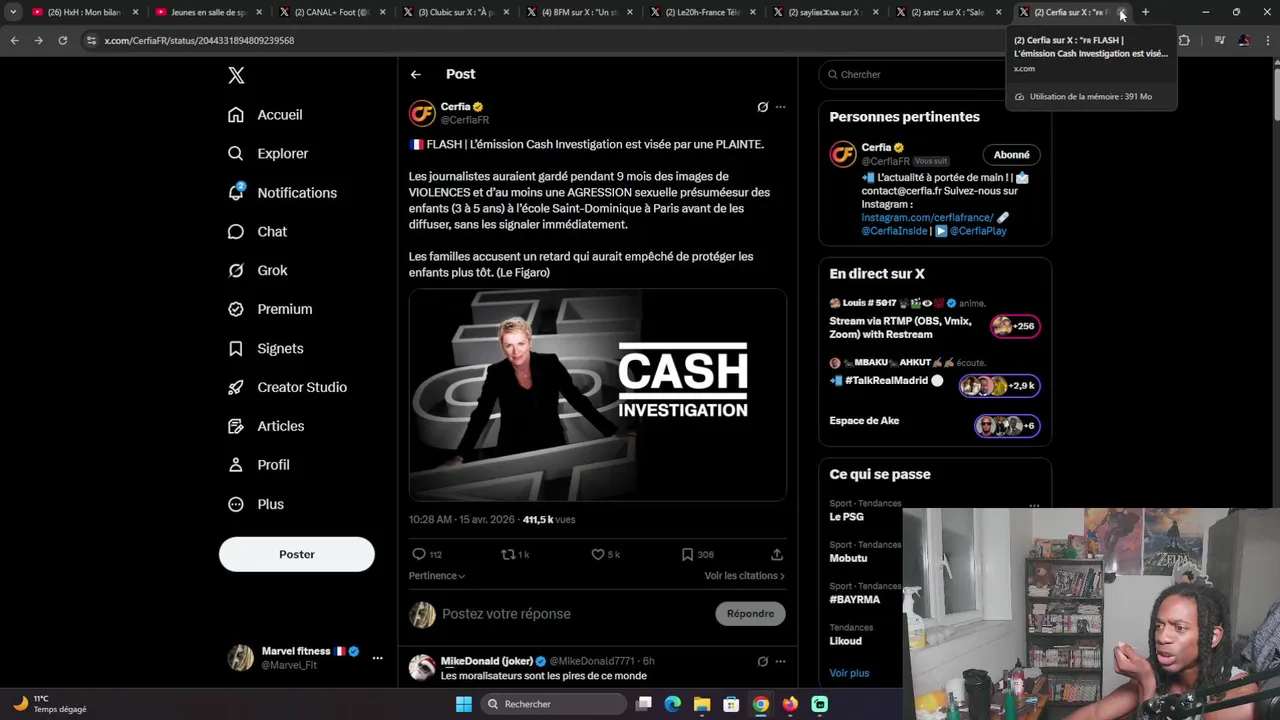This screenshot has width=1280, height=720.
Task: Open Accueil from the sidebar
Action: (265, 115)
